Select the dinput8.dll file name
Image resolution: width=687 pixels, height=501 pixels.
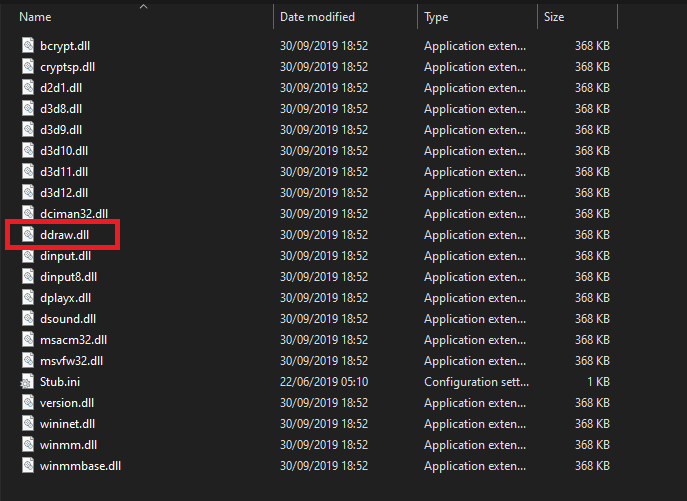click(68, 276)
